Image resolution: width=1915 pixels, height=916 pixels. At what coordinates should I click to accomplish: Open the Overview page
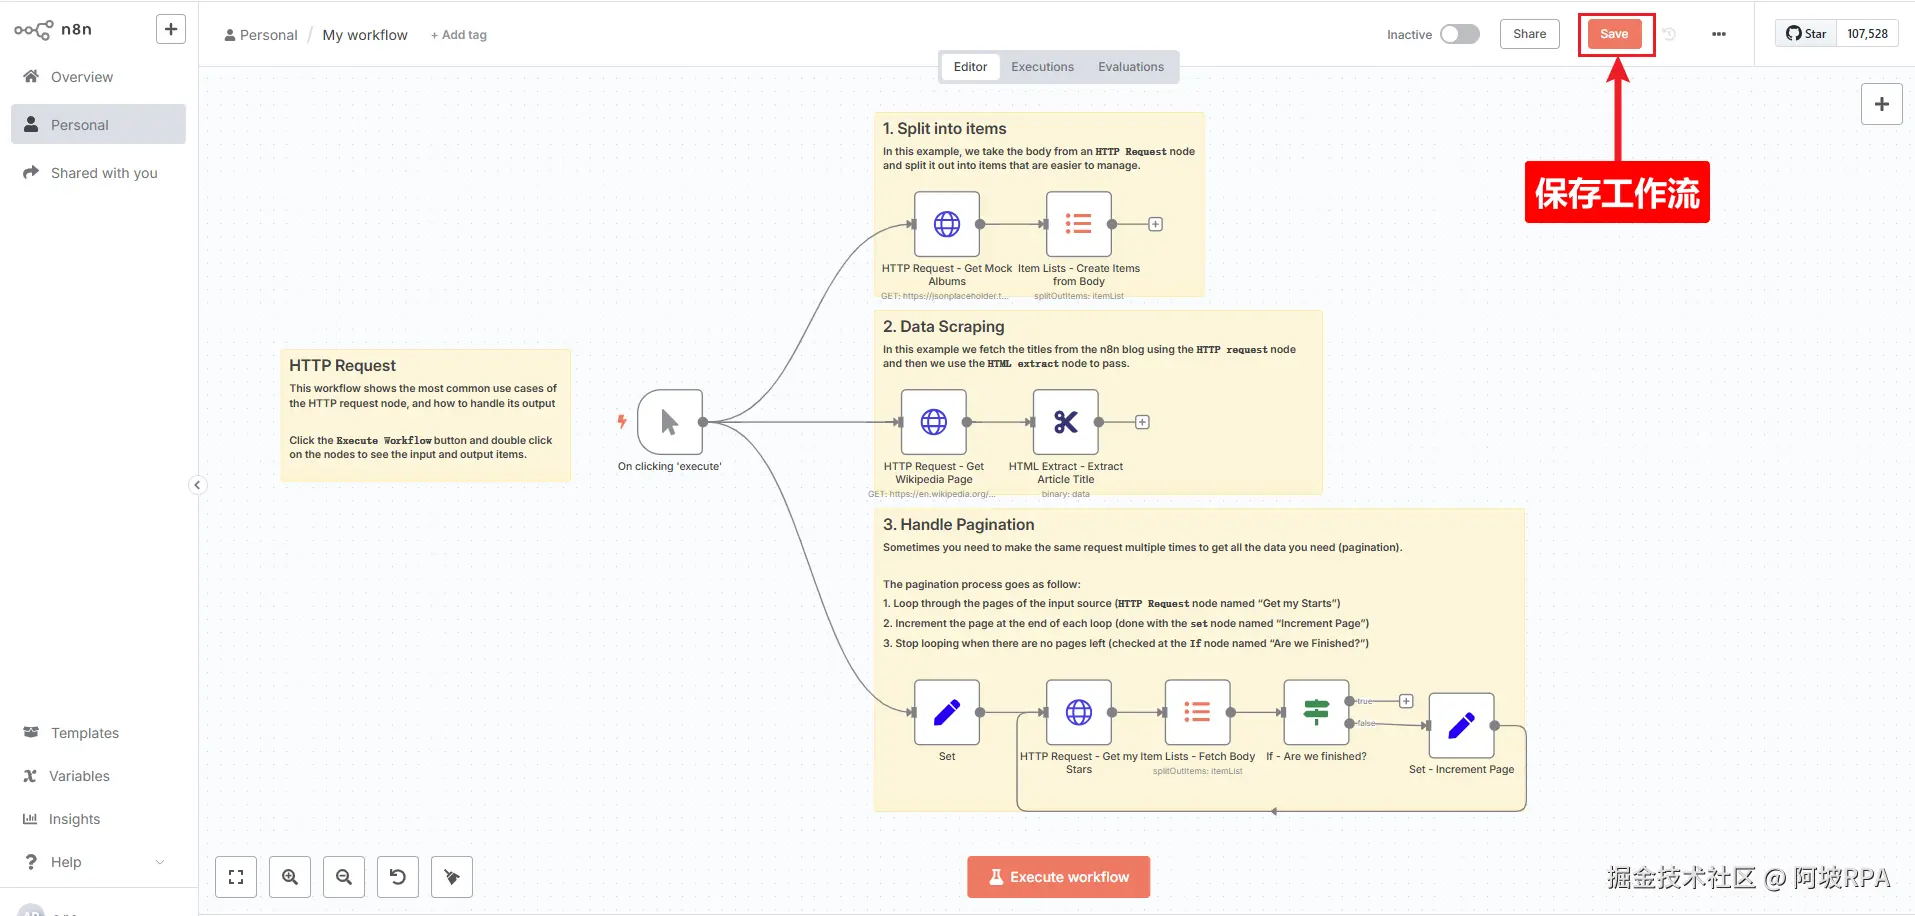coord(98,77)
